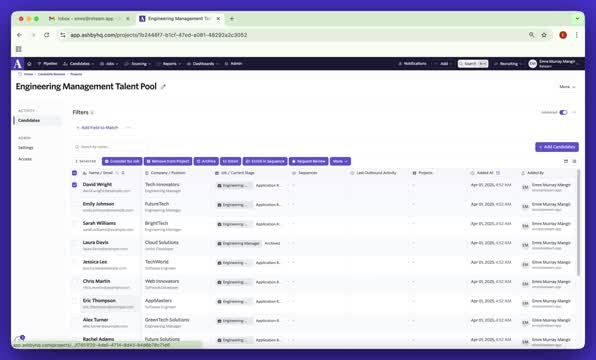Check the box for Emily Johnson
This screenshot has width=596, height=360.
coord(74,204)
